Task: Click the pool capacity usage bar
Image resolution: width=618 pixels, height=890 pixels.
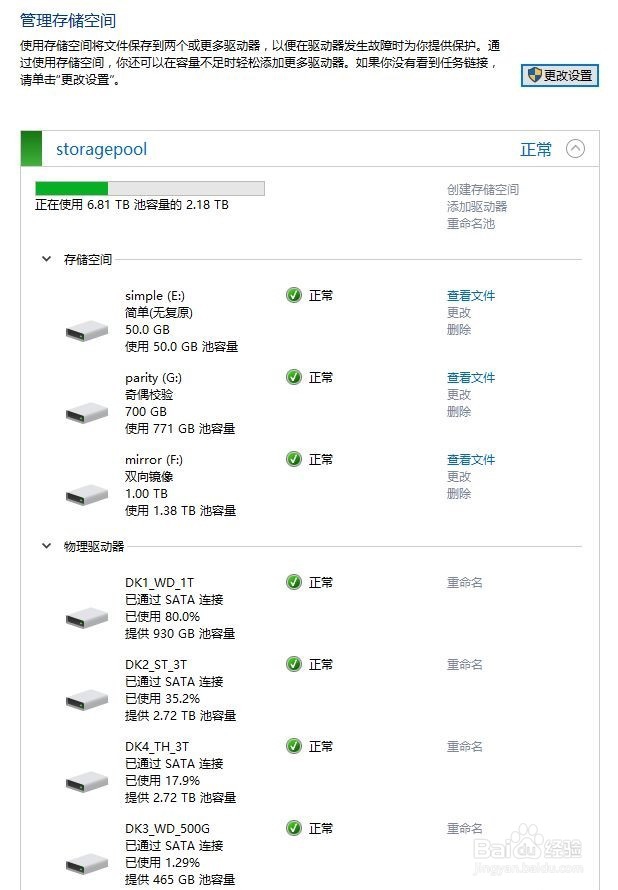Action: click(150, 188)
